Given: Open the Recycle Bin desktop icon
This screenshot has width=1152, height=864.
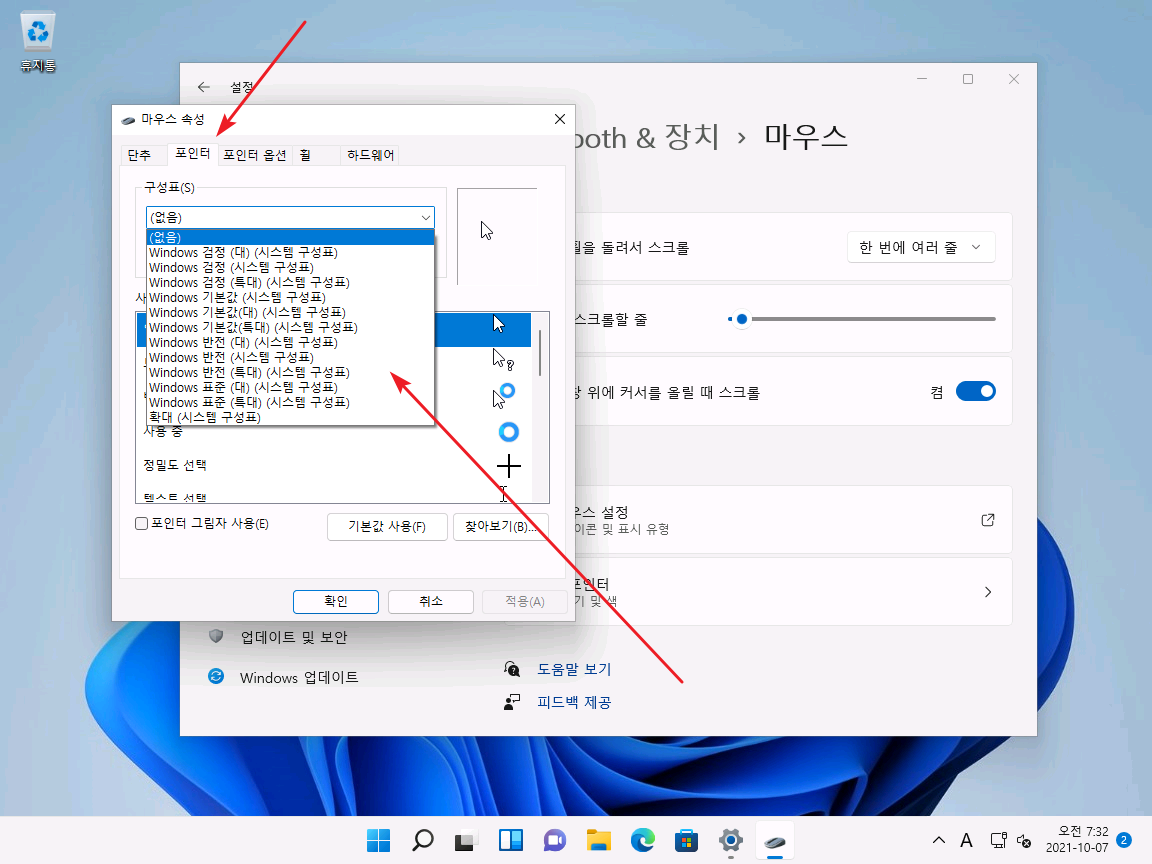Looking at the screenshot, I should pyautogui.click(x=37, y=41).
